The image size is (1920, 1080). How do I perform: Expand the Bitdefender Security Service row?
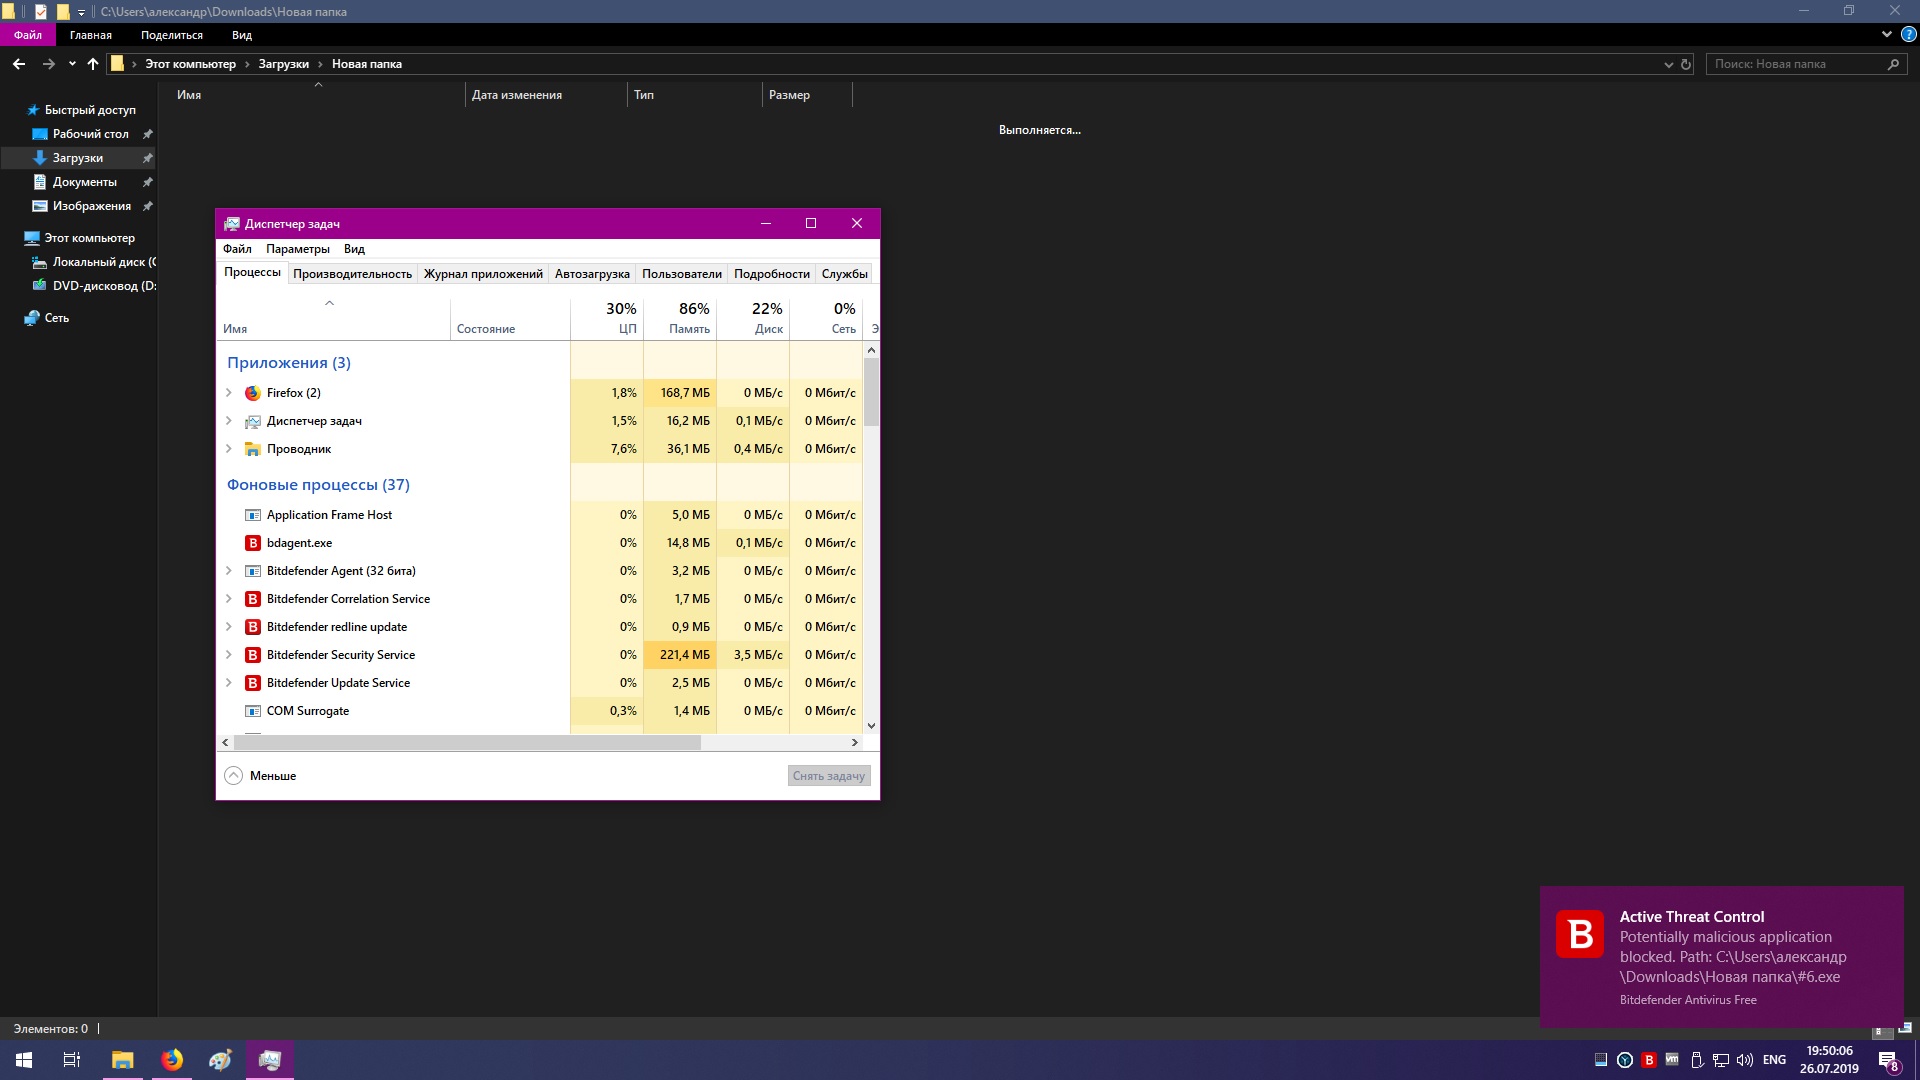click(x=229, y=655)
